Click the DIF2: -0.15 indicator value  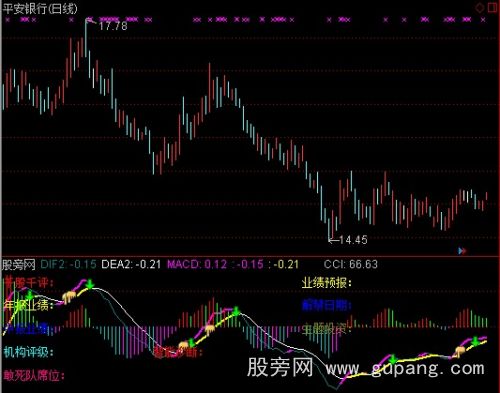tap(68, 264)
